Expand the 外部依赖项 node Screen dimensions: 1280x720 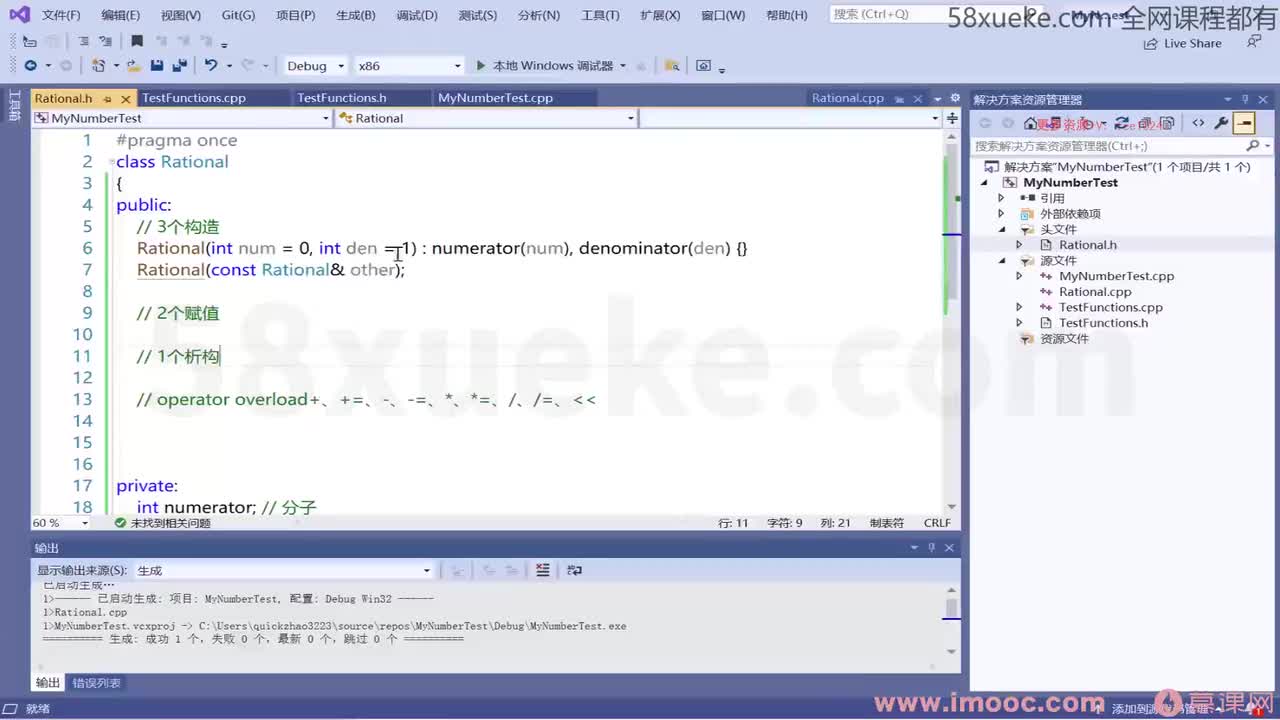coord(1001,214)
